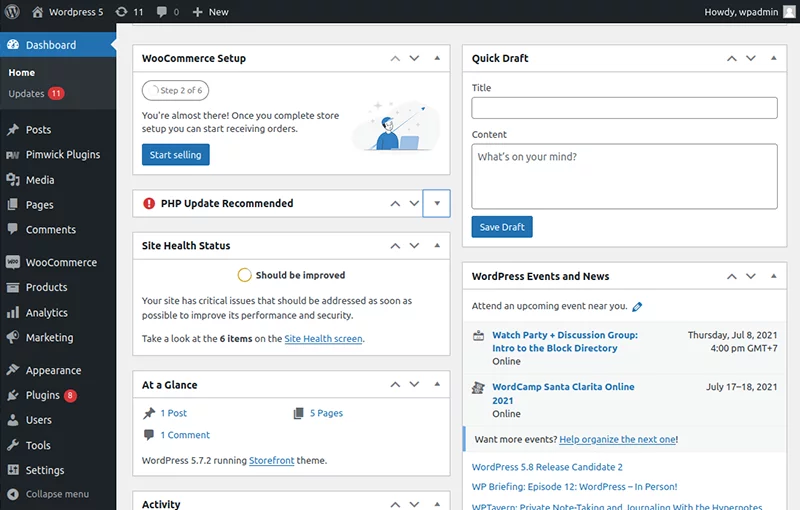Focus the What's on your mind textarea
800x510 pixels.
(x=624, y=176)
